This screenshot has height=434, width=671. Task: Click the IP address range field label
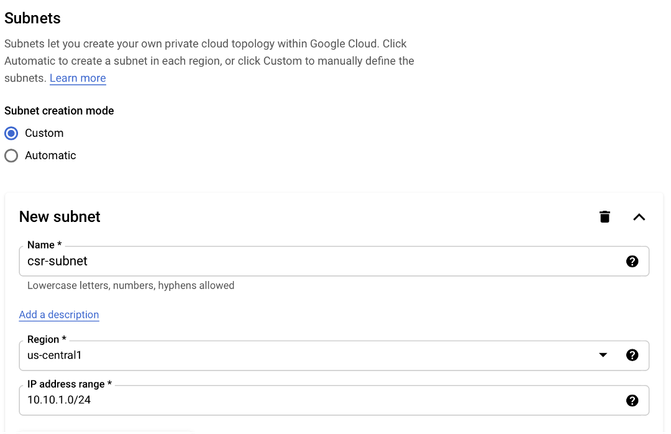click(69, 384)
